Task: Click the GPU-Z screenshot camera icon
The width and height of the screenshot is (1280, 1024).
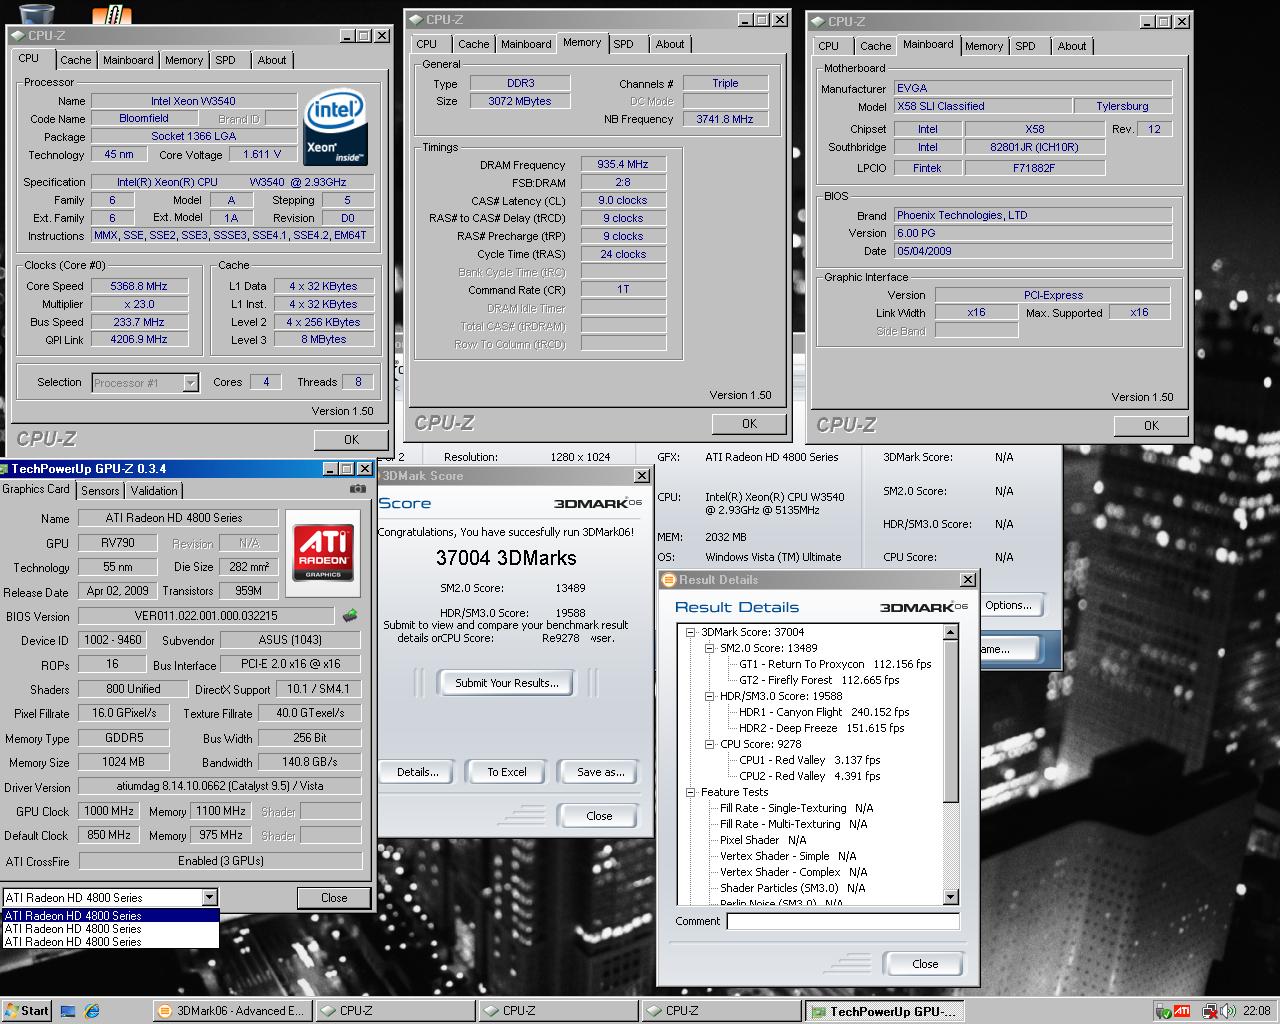Action: click(357, 489)
